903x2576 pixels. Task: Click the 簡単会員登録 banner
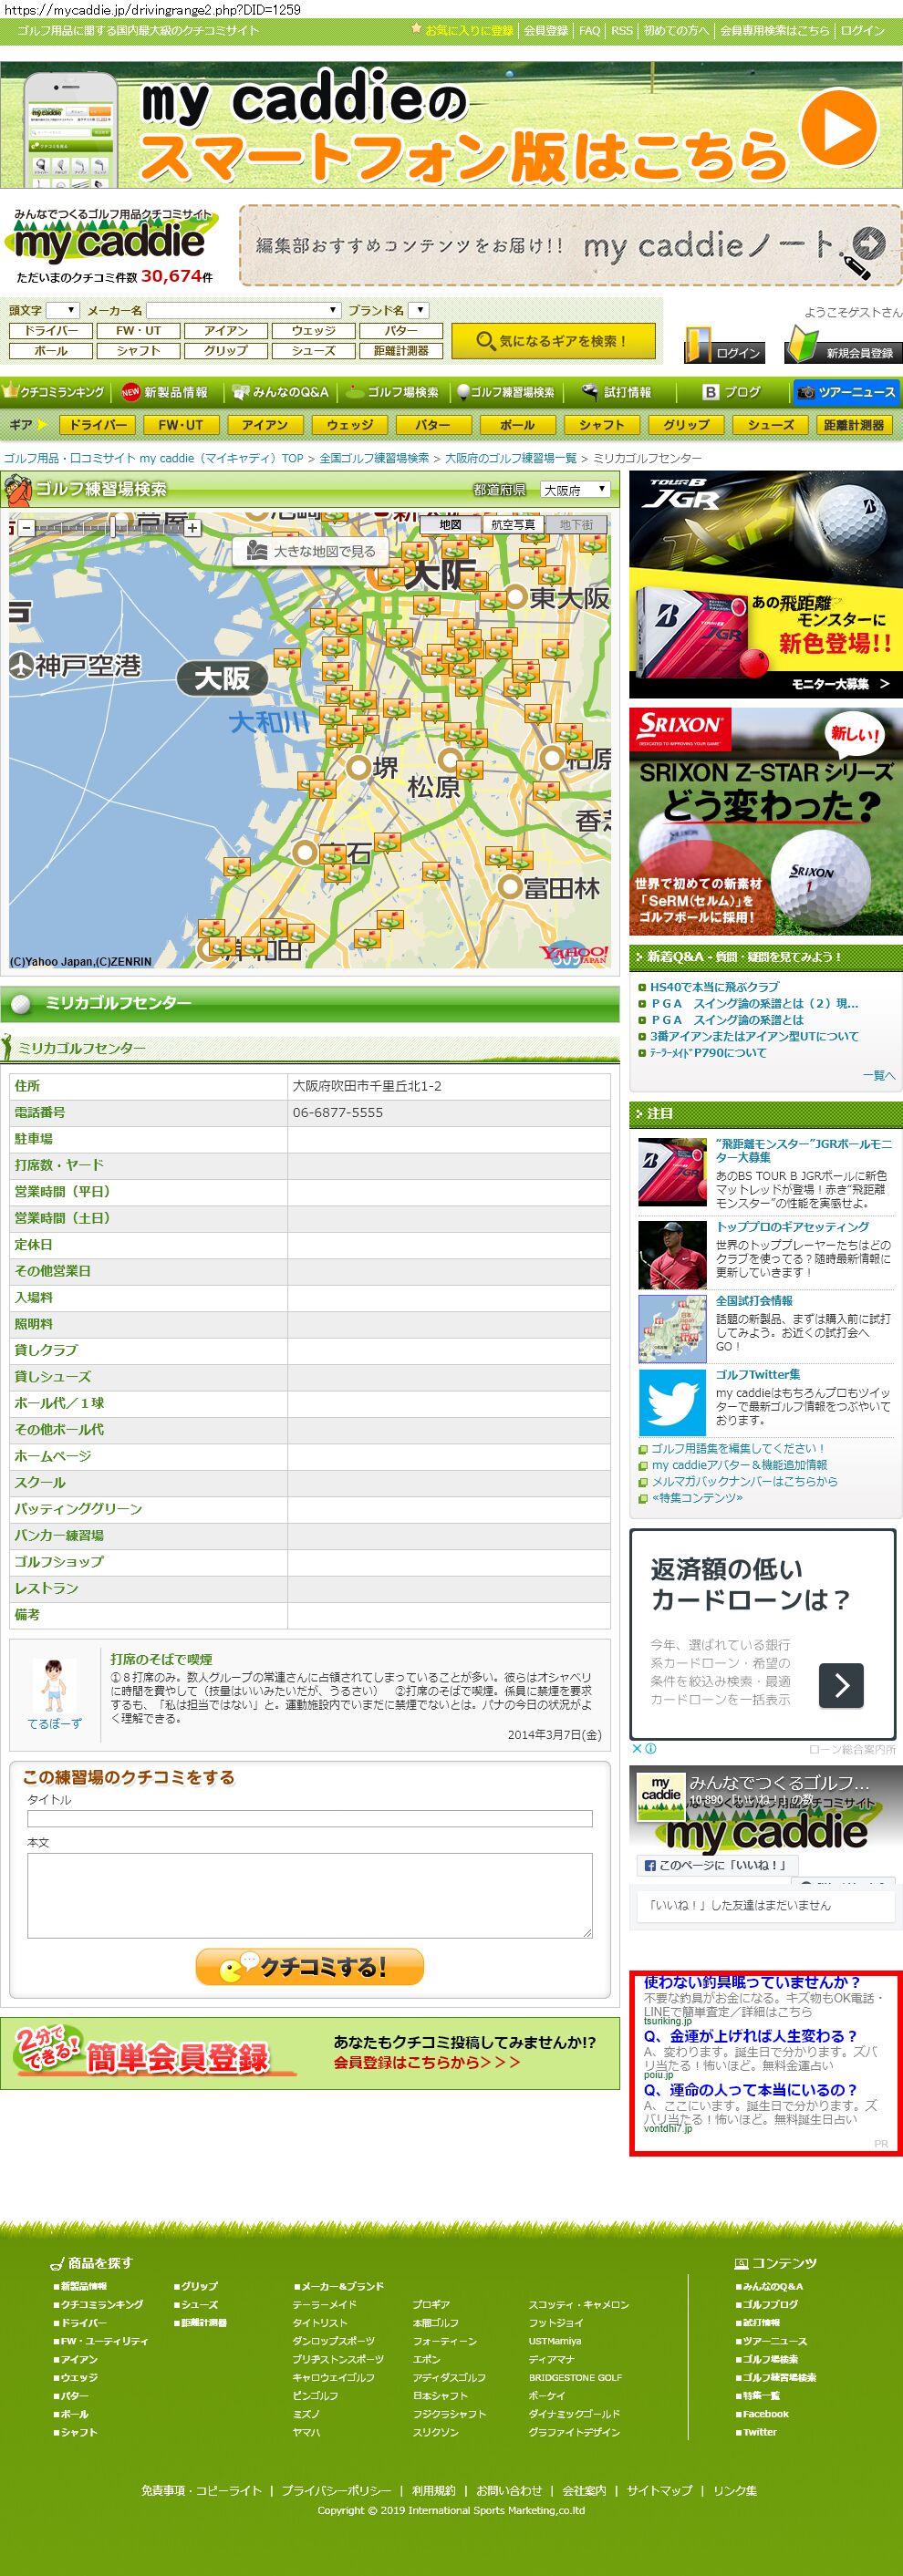[310, 2054]
